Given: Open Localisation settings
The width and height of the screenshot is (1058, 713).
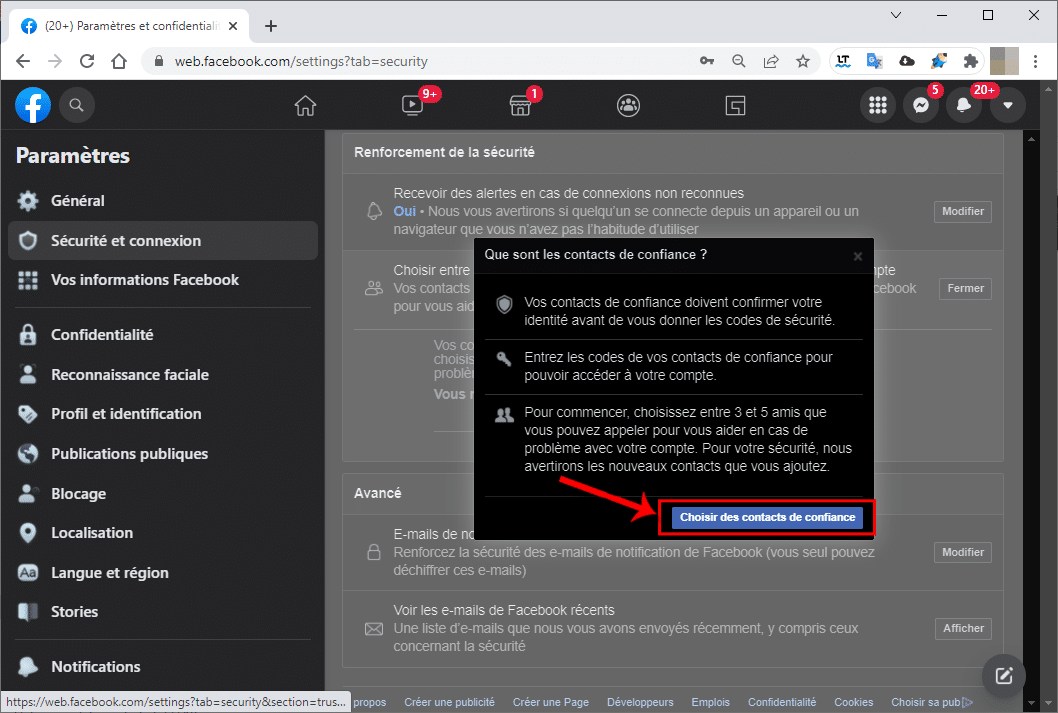Looking at the screenshot, I should click(x=163, y=533).
